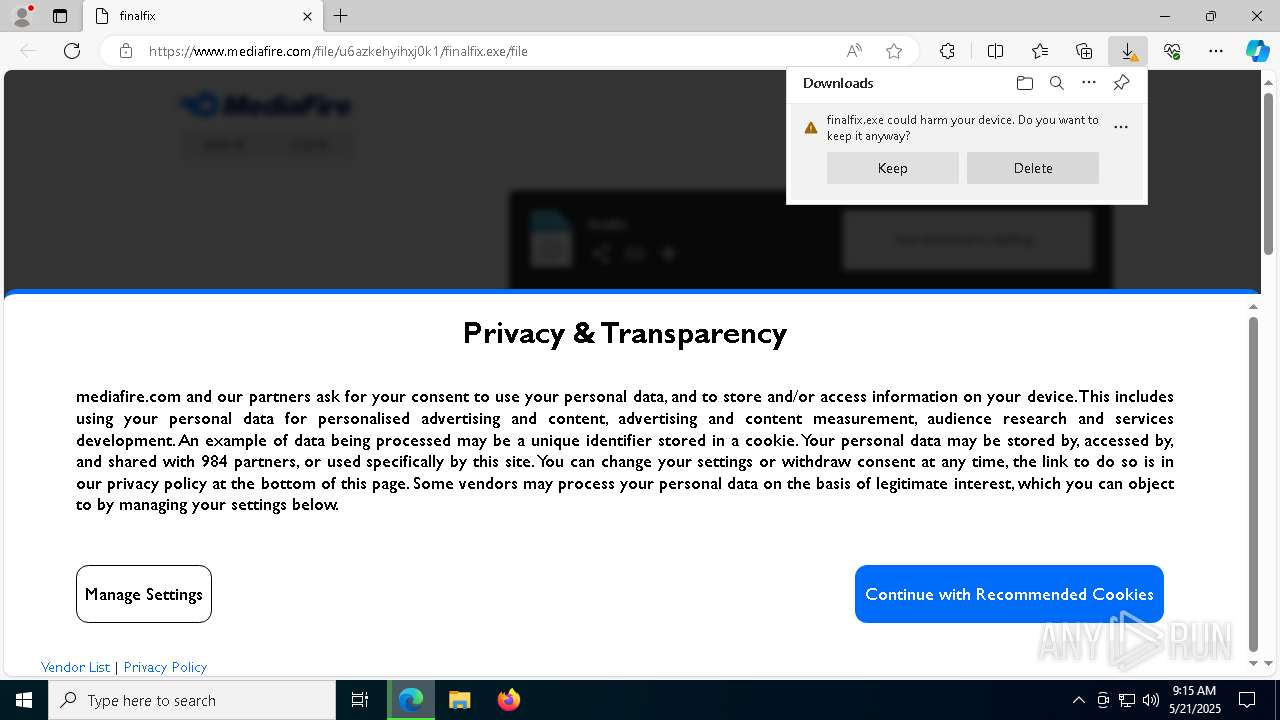Open the Collections icon
The height and width of the screenshot is (720, 1280).
click(x=1084, y=51)
